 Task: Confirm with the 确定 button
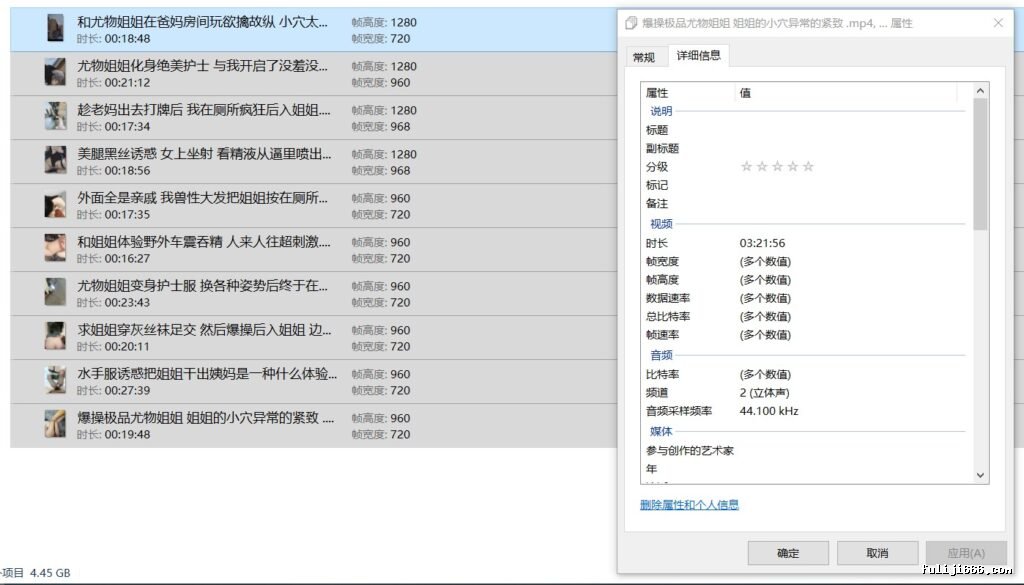point(788,553)
